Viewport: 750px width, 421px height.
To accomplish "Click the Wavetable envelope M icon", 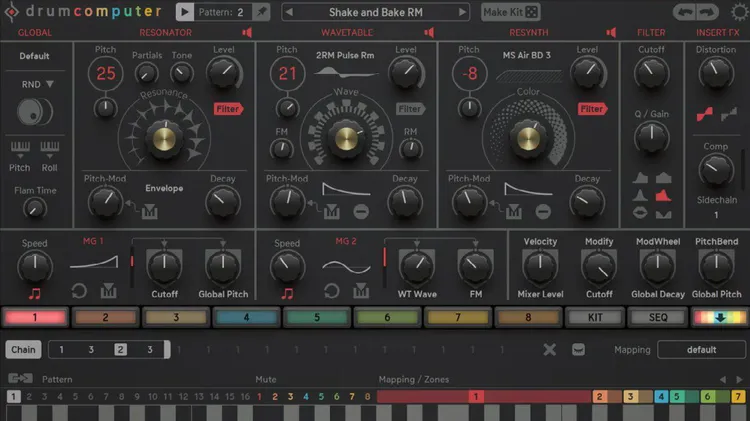I will (331, 211).
